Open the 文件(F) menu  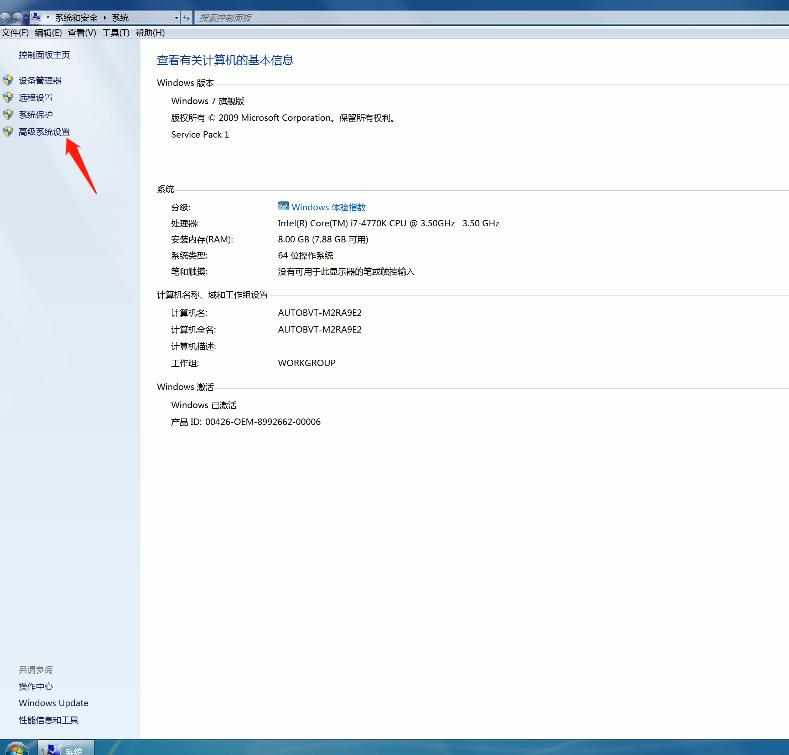click(x=15, y=33)
